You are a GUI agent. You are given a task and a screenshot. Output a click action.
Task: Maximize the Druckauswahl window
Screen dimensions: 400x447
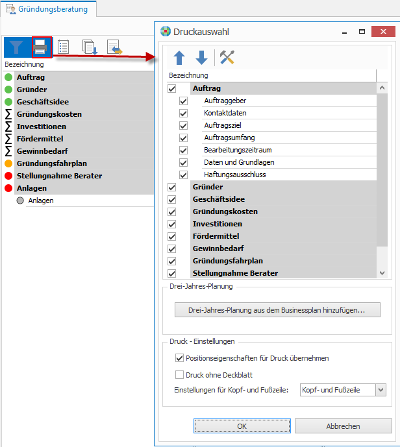click(x=362, y=32)
